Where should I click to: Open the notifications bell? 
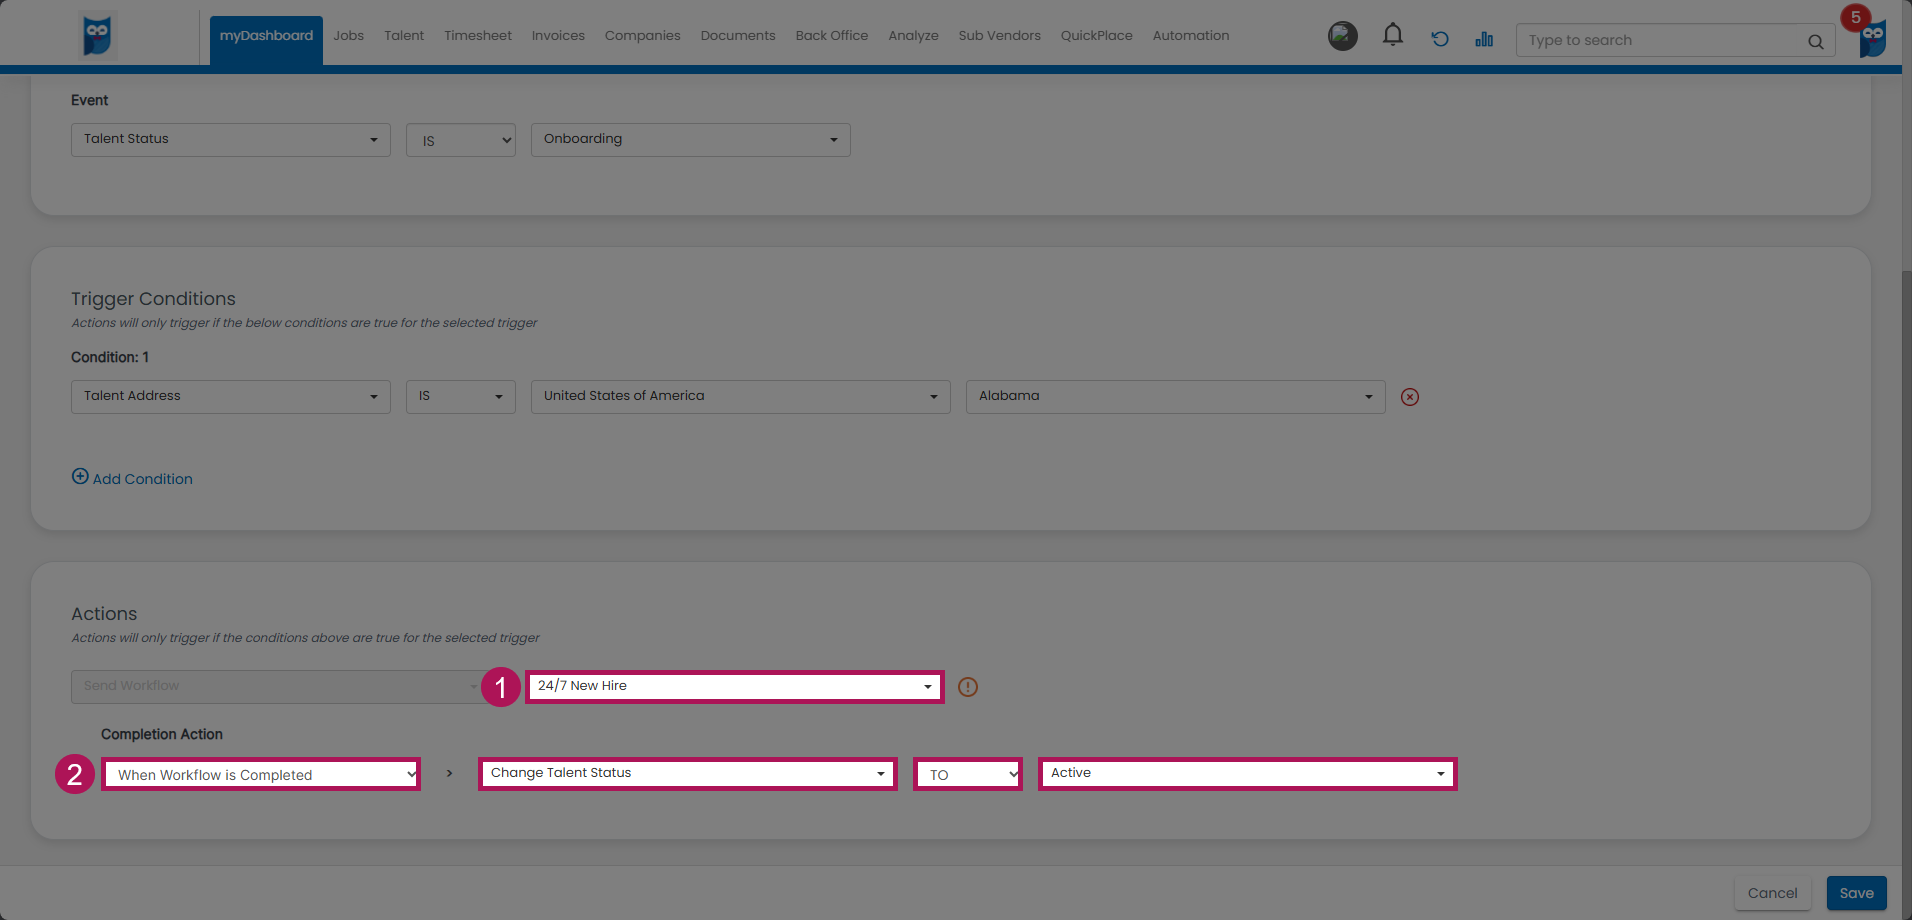click(x=1392, y=36)
